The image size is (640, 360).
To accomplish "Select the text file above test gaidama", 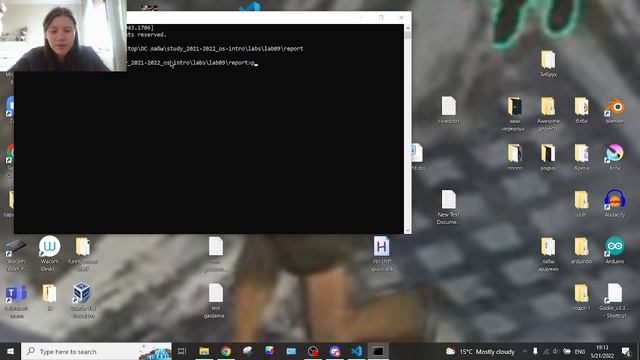I will [x=216, y=254].
